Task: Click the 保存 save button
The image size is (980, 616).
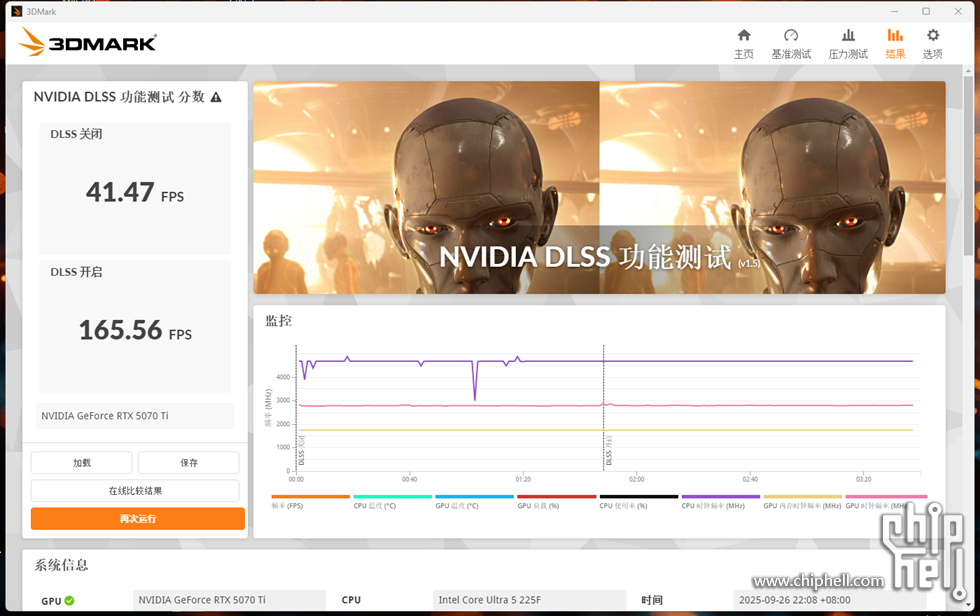Action: [x=189, y=463]
